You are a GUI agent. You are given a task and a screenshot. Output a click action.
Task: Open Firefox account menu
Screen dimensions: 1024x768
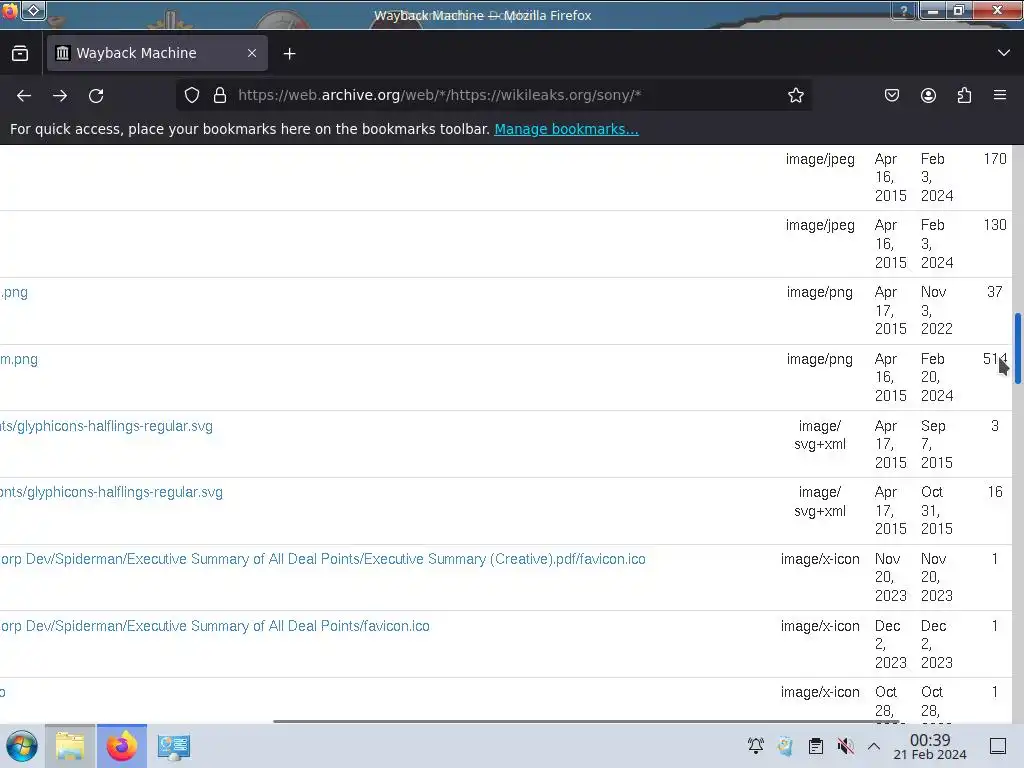point(928,95)
